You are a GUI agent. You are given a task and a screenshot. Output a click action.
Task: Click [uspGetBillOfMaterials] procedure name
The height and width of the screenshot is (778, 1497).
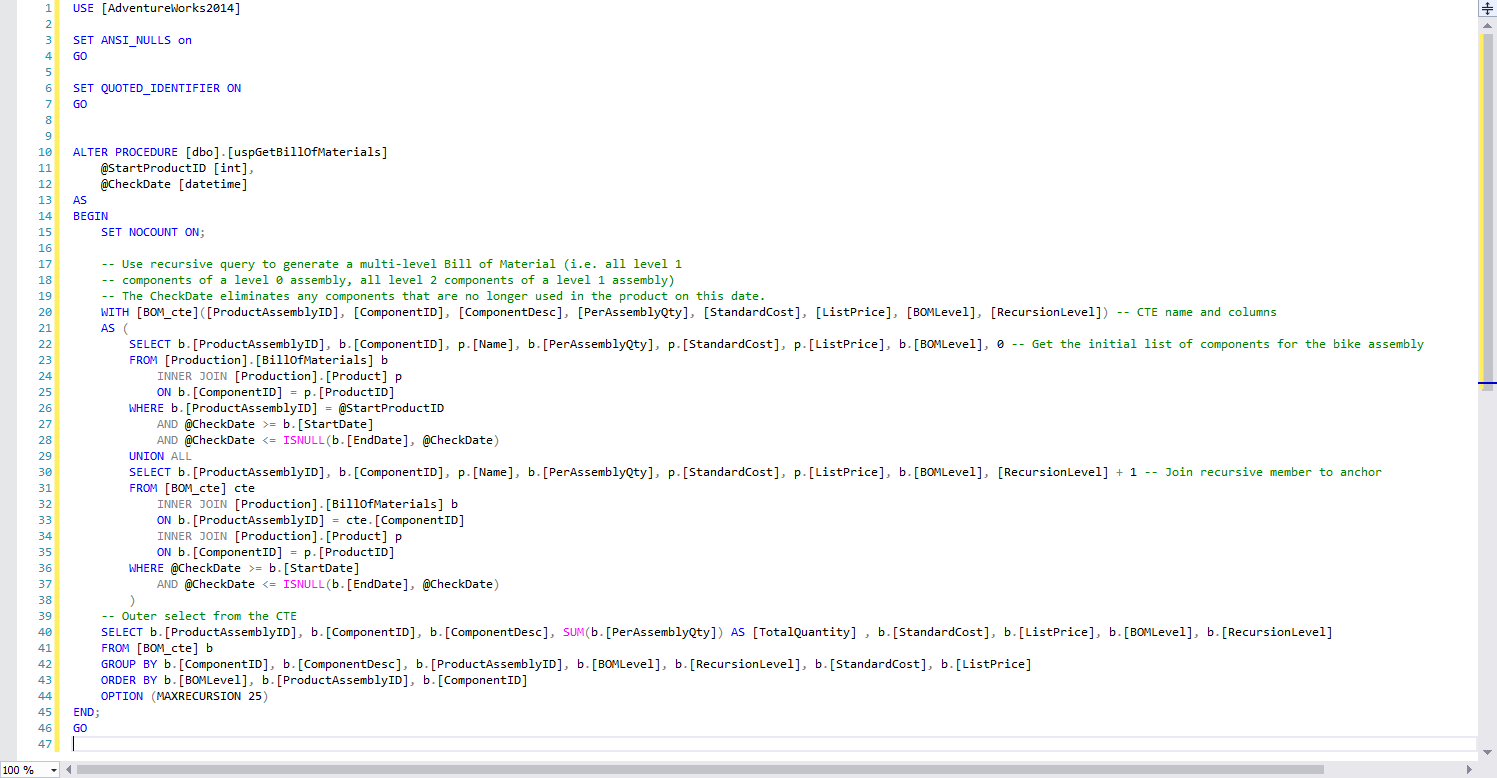[307, 152]
